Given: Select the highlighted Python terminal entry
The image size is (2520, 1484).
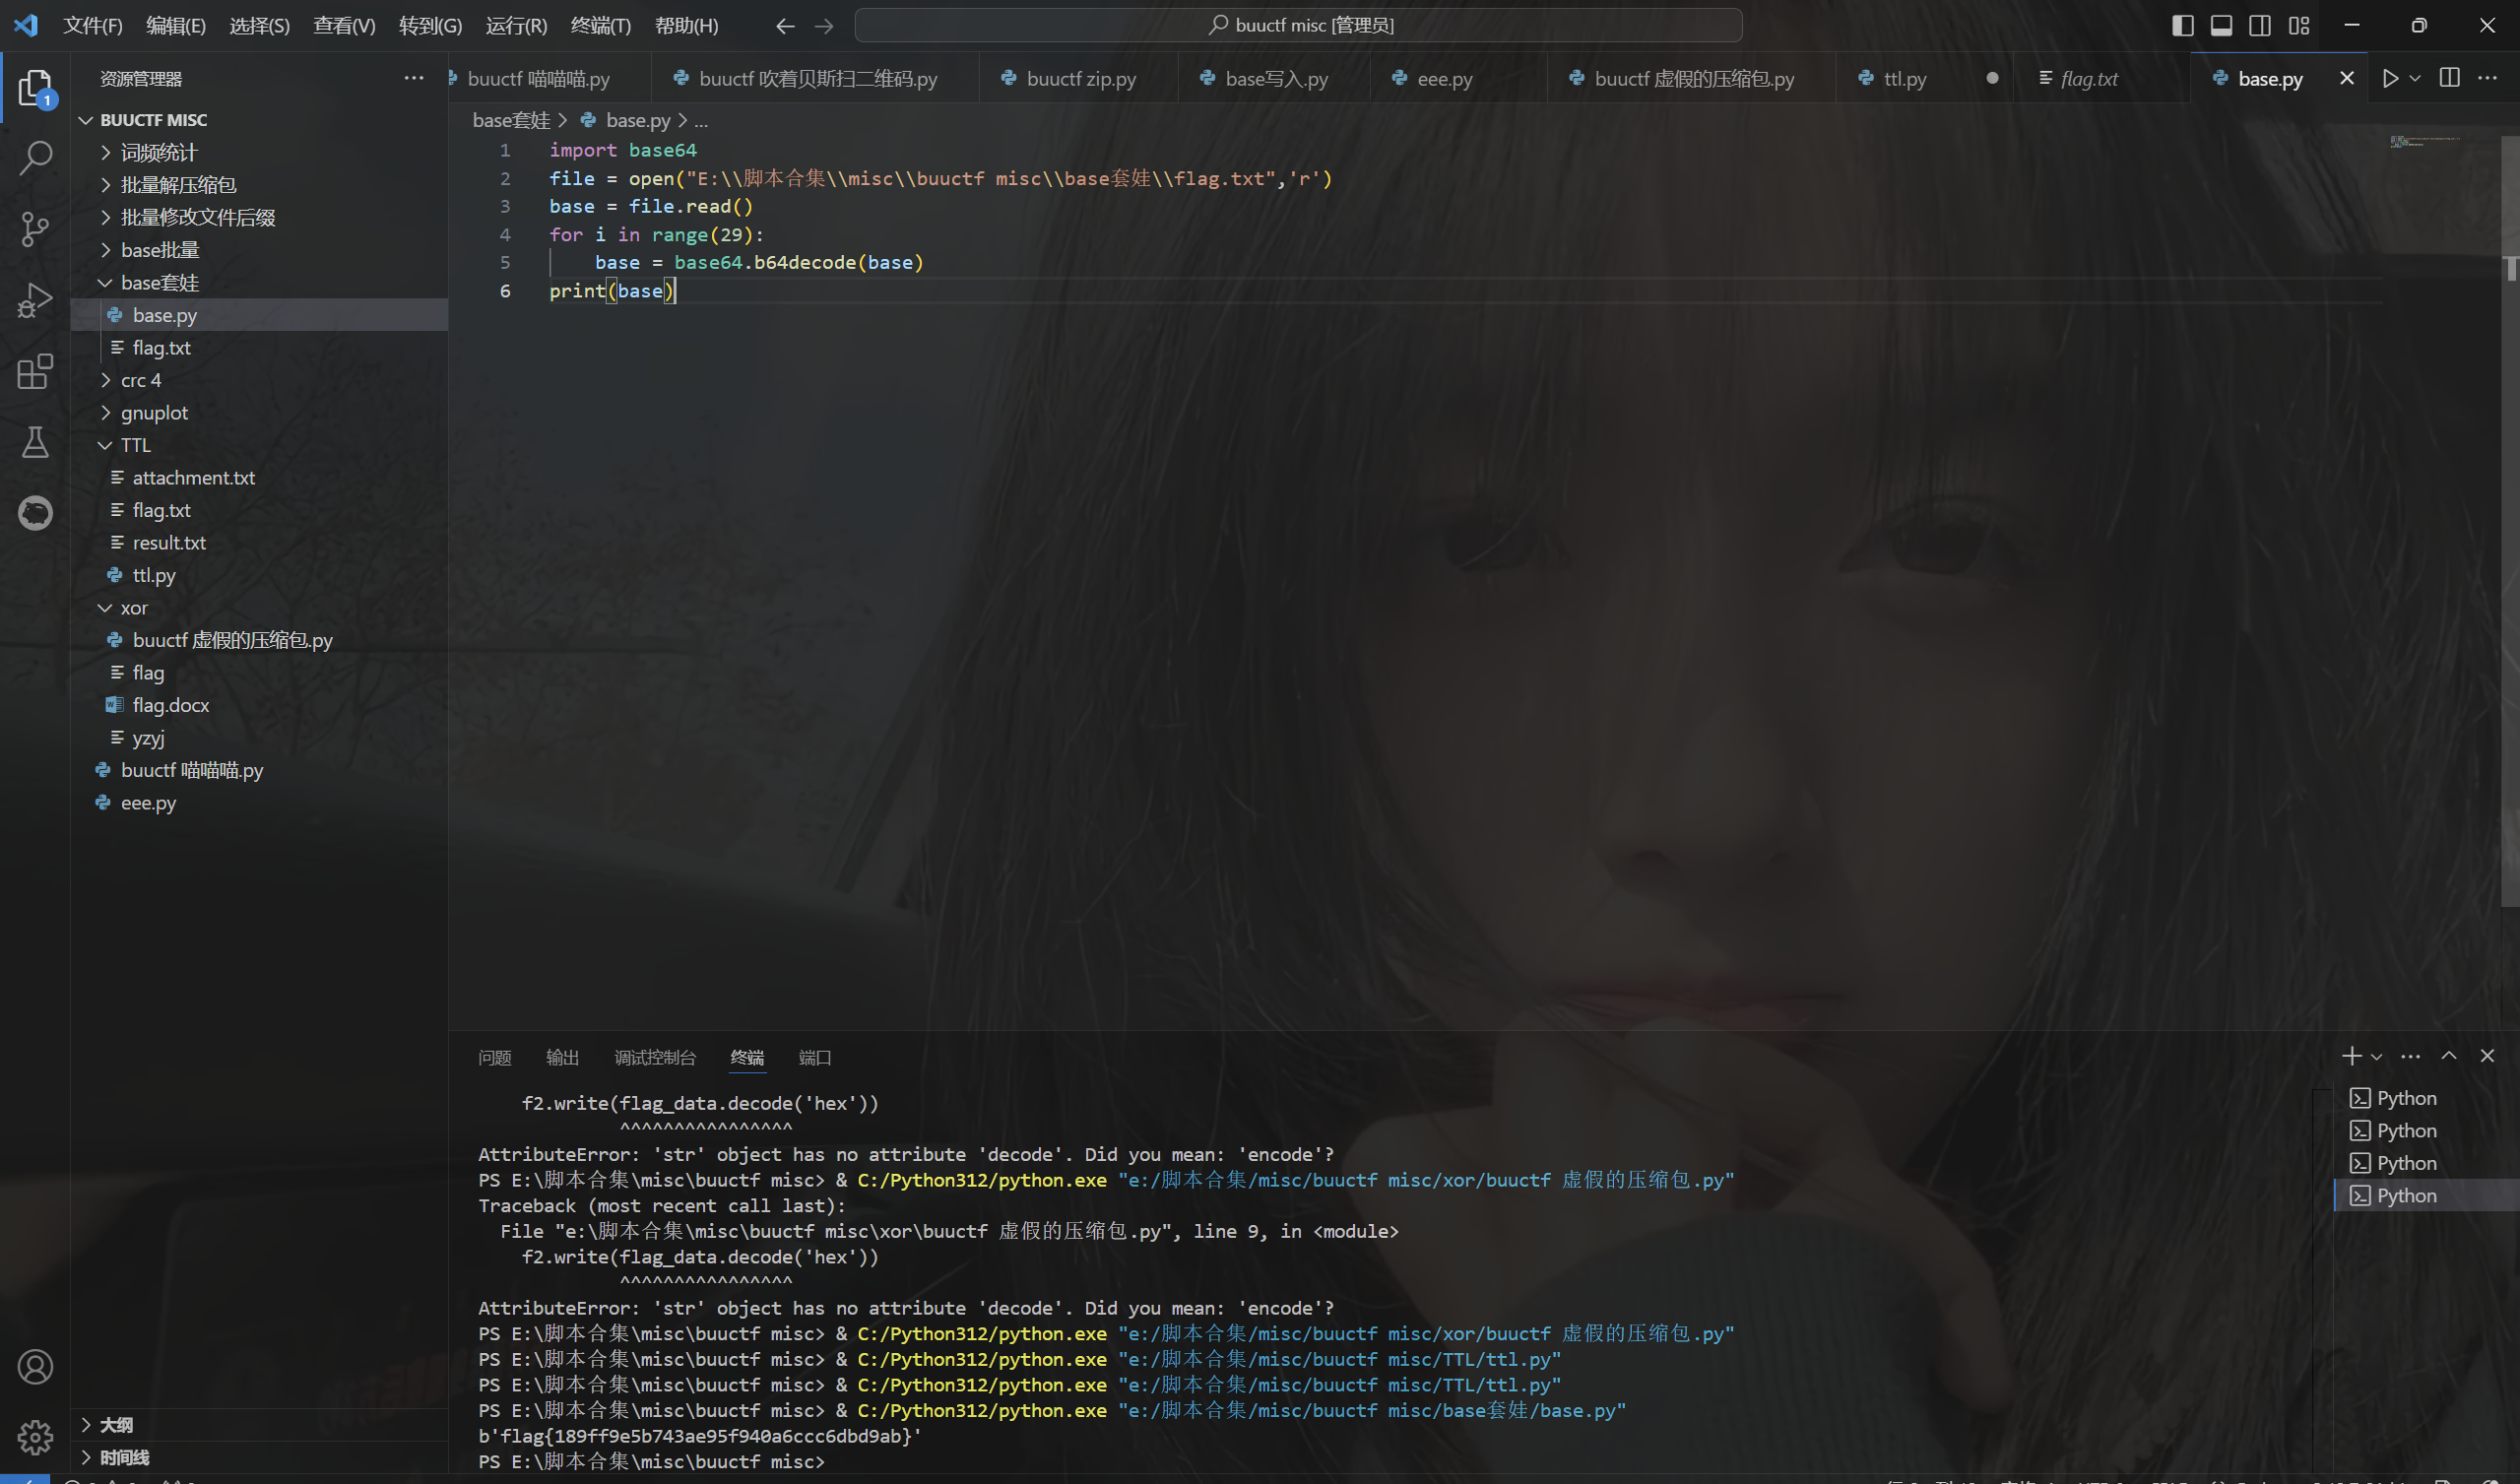Looking at the screenshot, I should pyautogui.click(x=2426, y=1196).
